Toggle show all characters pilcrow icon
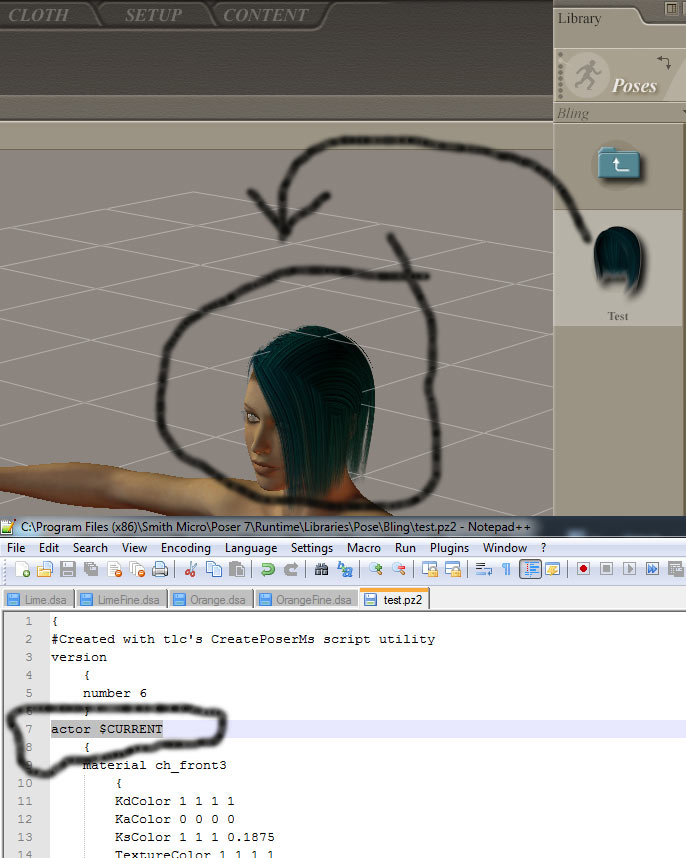This screenshot has height=858, width=686. point(507,570)
